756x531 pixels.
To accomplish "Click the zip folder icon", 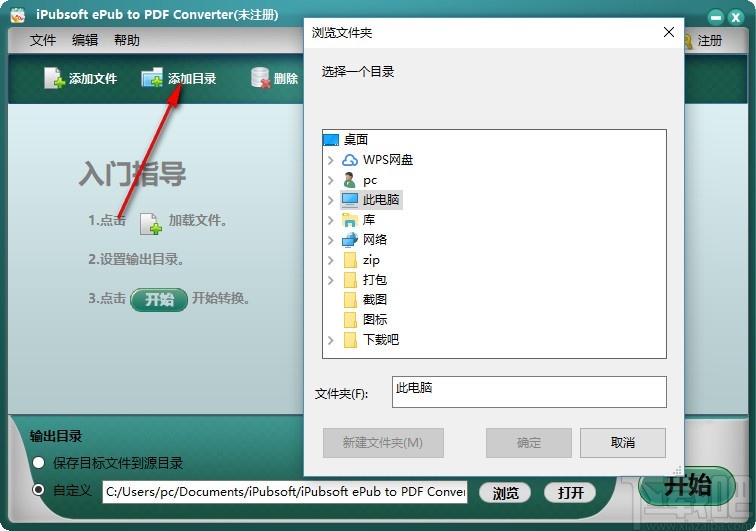I will tap(350, 260).
